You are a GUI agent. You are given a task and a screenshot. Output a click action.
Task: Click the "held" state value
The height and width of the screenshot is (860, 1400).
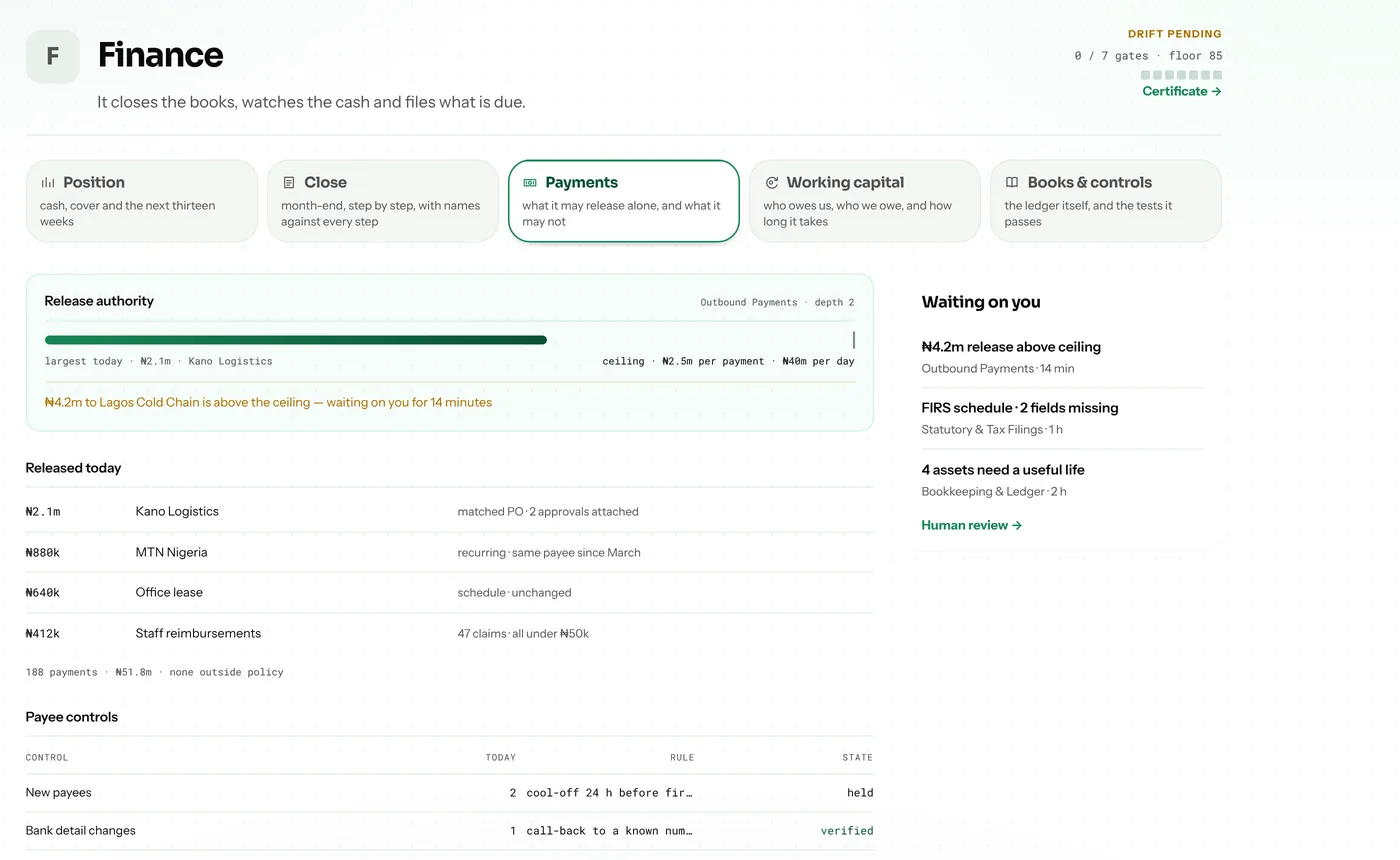pyautogui.click(x=860, y=793)
